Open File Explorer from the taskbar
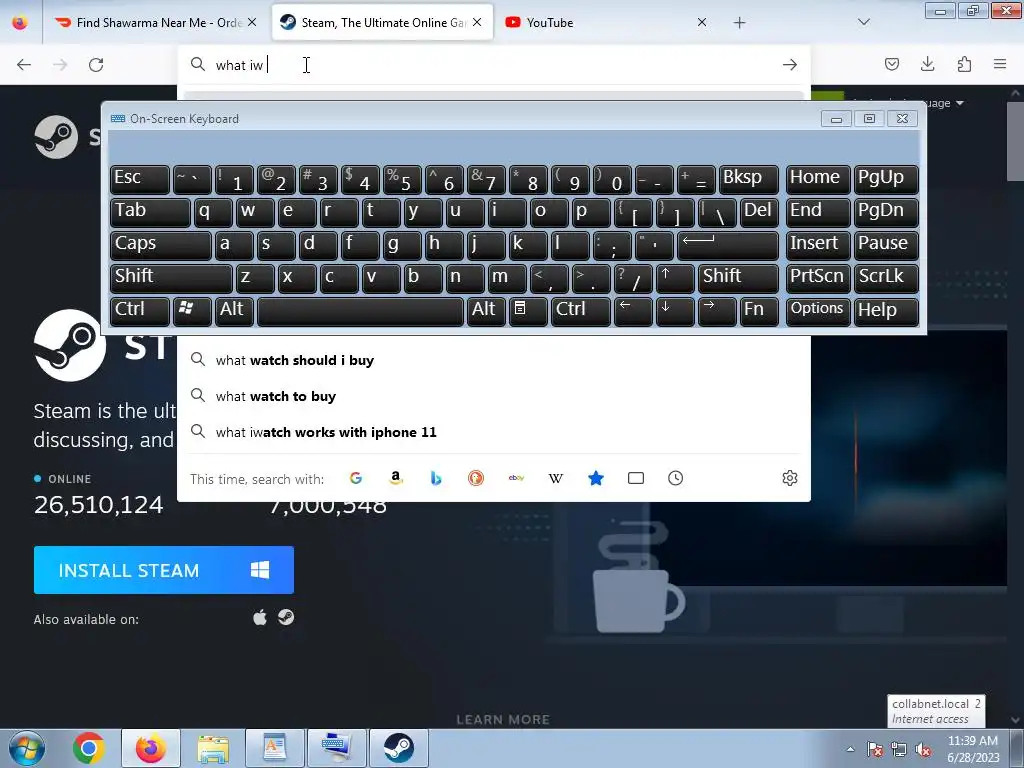The height and width of the screenshot is (768, 1024). (x=213, y=748)
